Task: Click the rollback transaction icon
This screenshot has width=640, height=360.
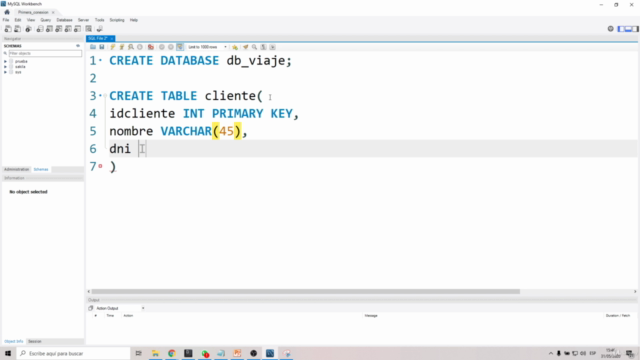Action: 171,47
